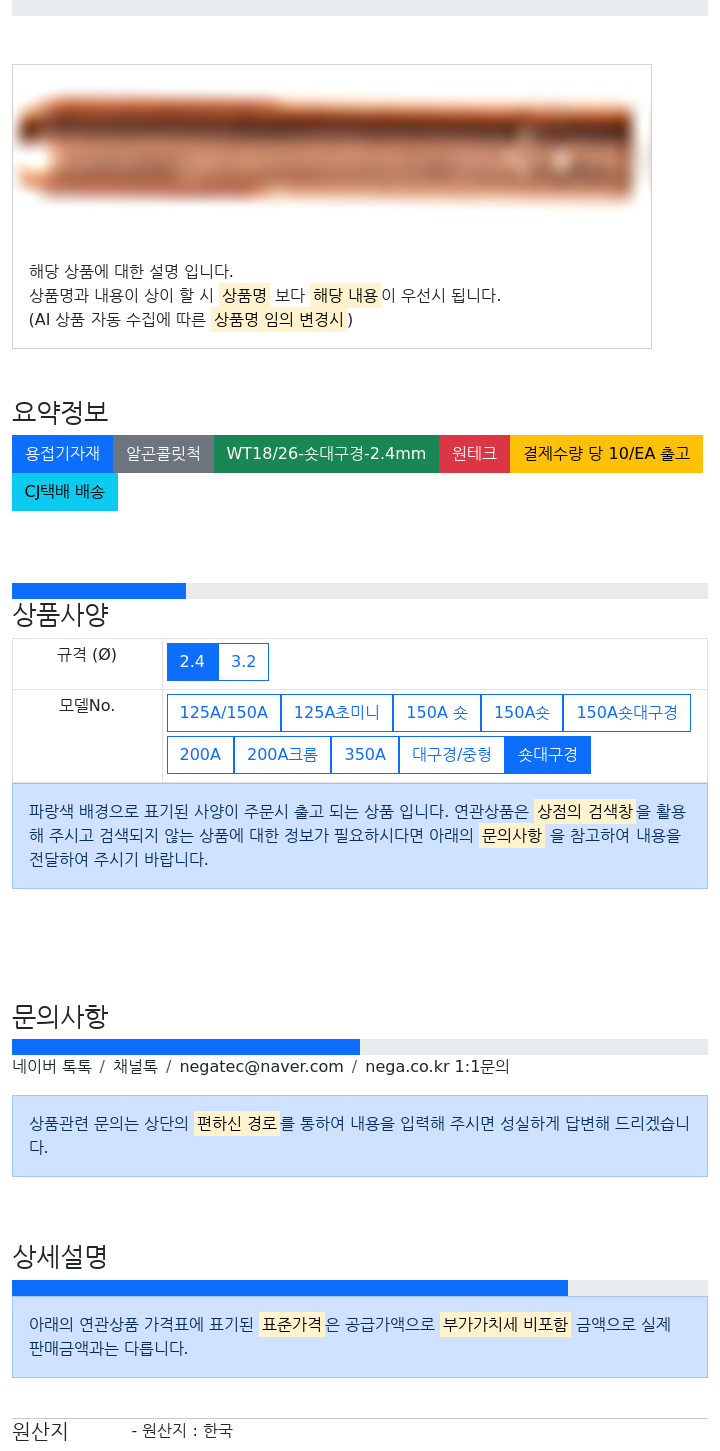The height and width of the screenshot is (1451, 720).
Task: Click the 알곤콜릿척 tag
Action: [x=163, y=454]
